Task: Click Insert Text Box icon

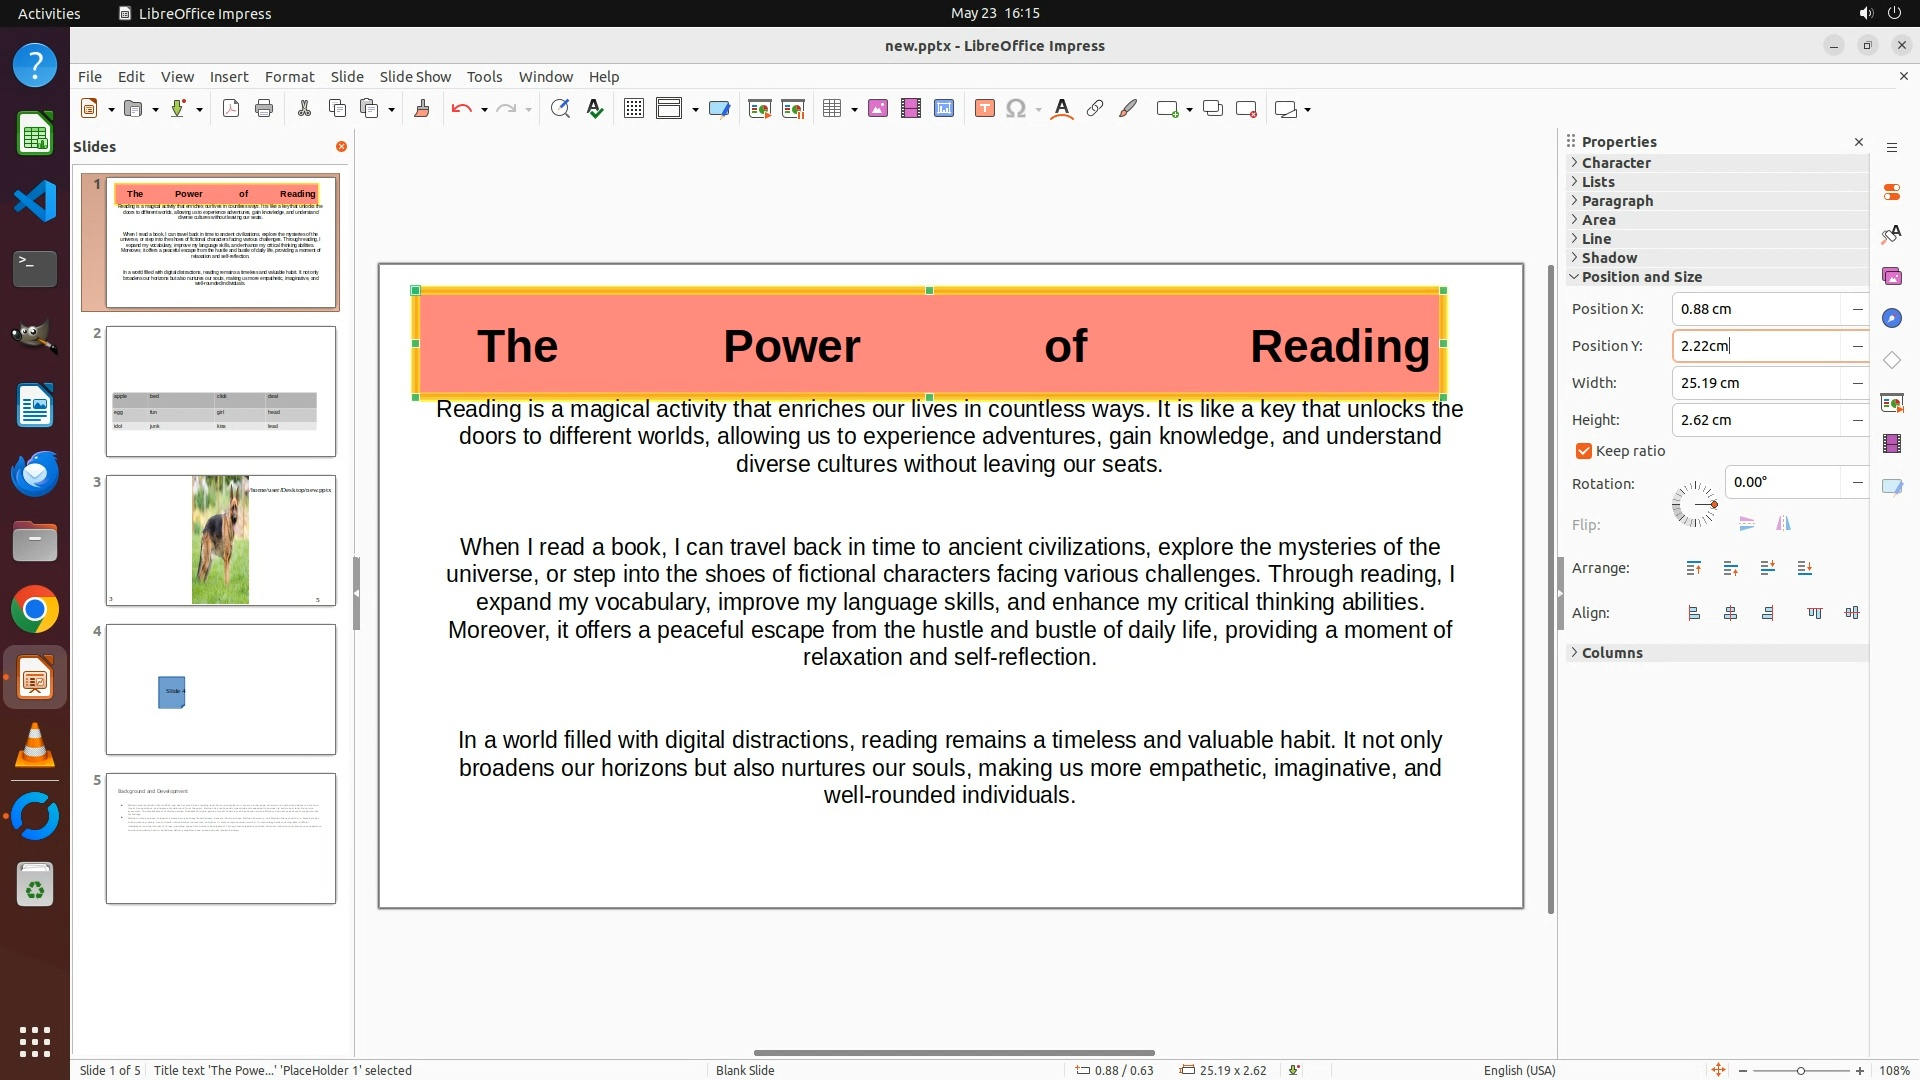Action: click(x=984, y=109)
